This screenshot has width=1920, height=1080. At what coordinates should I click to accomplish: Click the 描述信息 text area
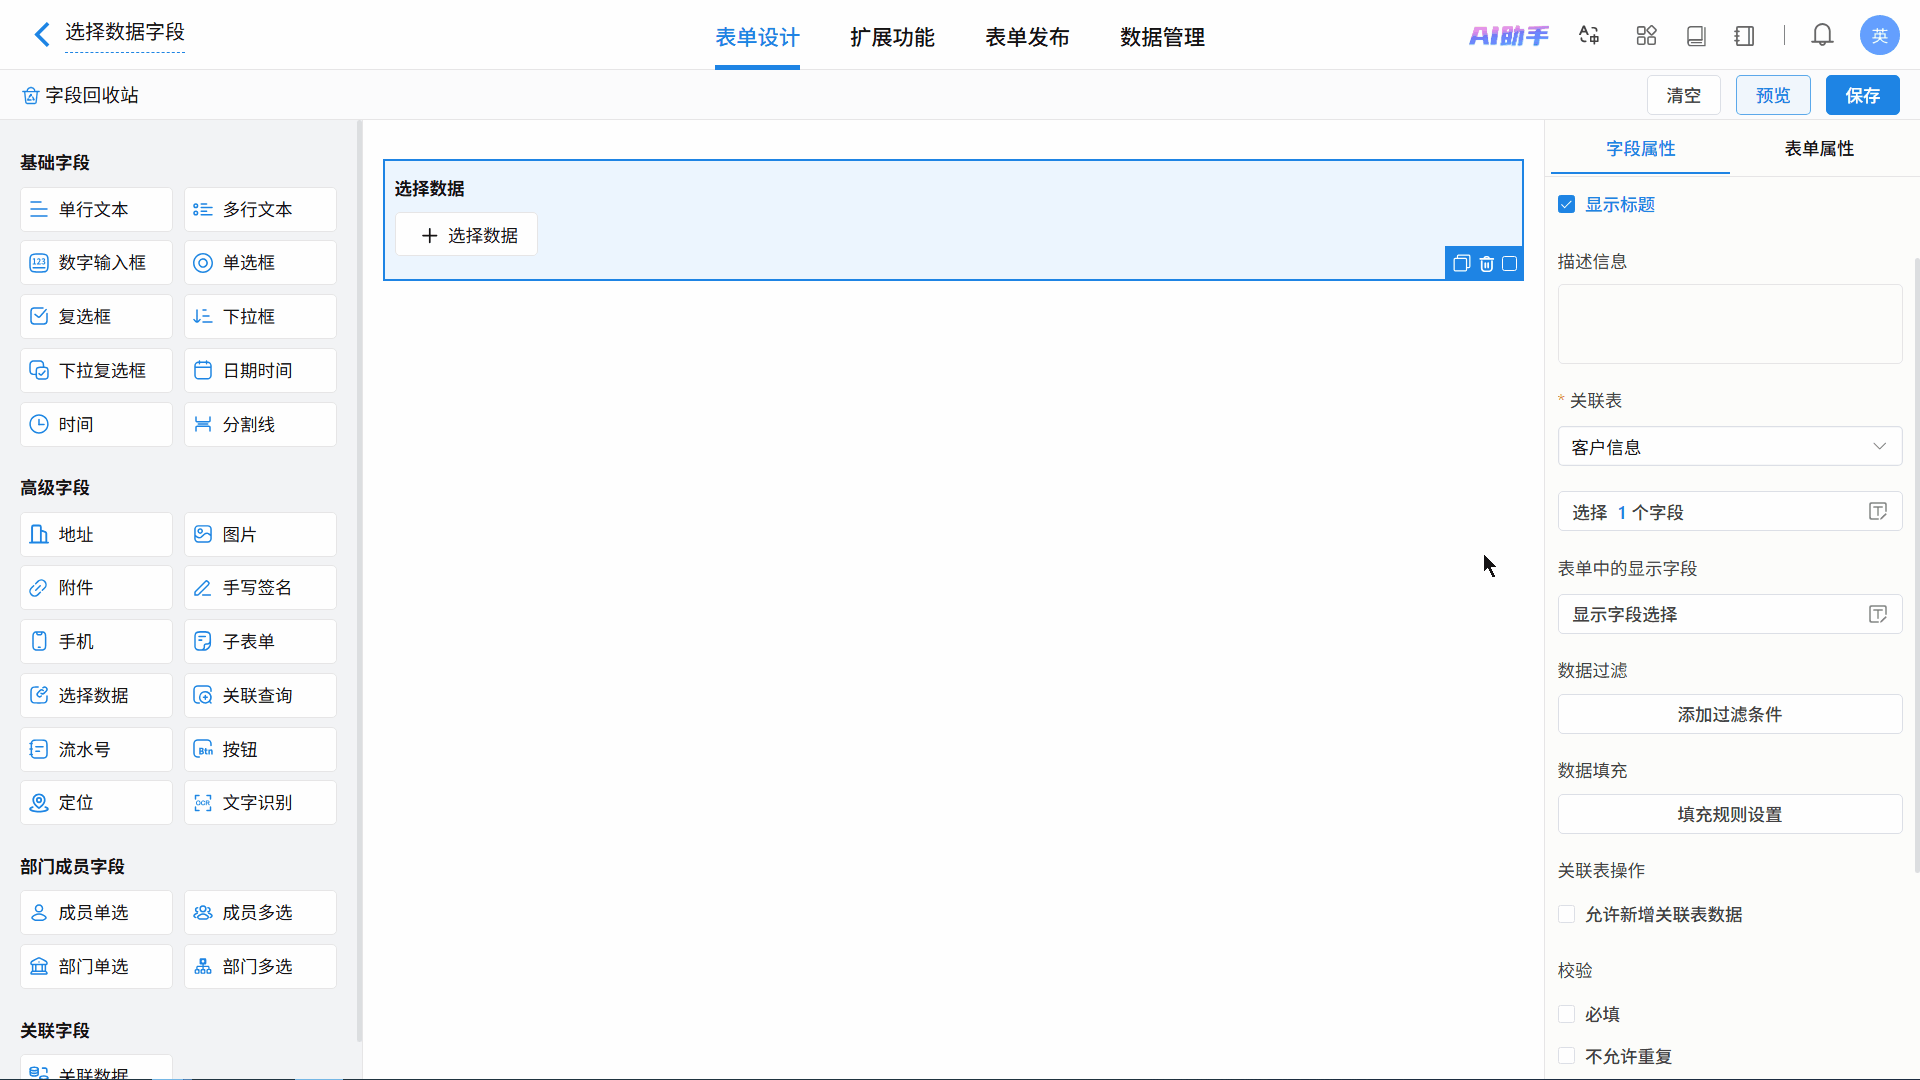(x=1729, y=324)
